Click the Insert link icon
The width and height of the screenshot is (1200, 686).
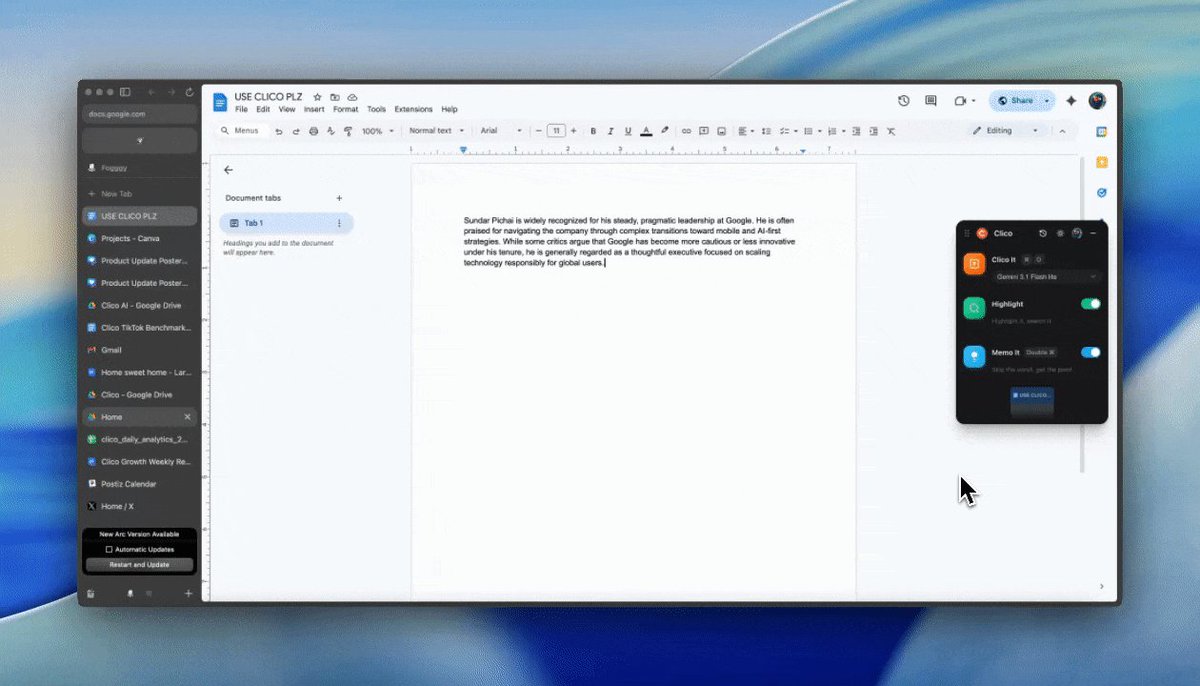[686, 131]
